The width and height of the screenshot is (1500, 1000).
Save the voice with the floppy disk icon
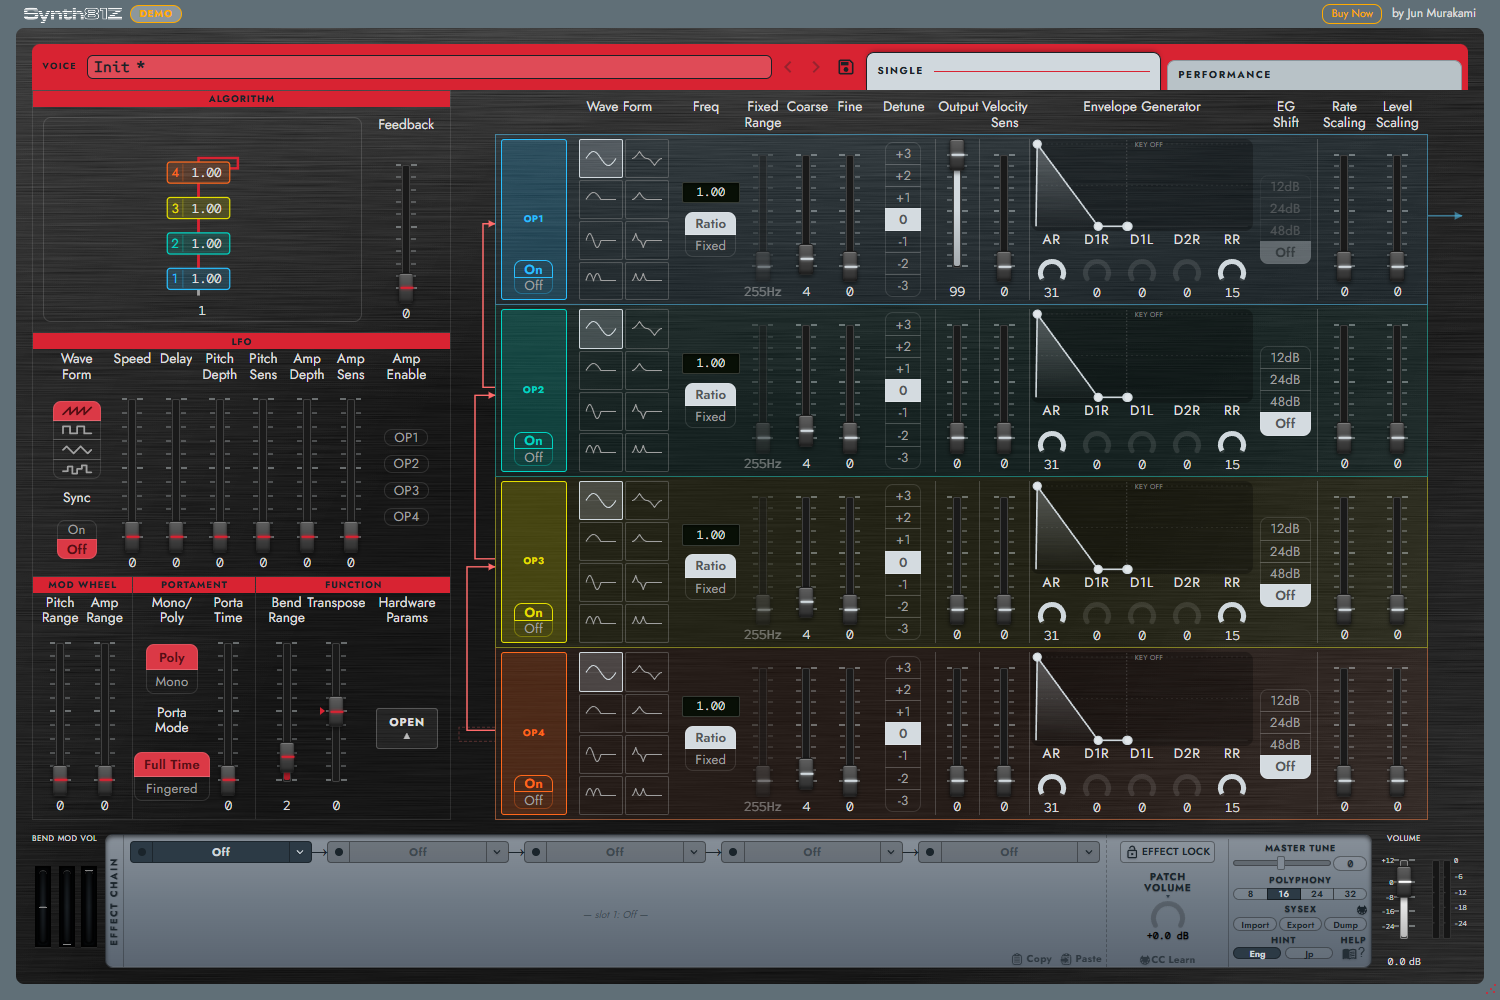coord(845,67)
